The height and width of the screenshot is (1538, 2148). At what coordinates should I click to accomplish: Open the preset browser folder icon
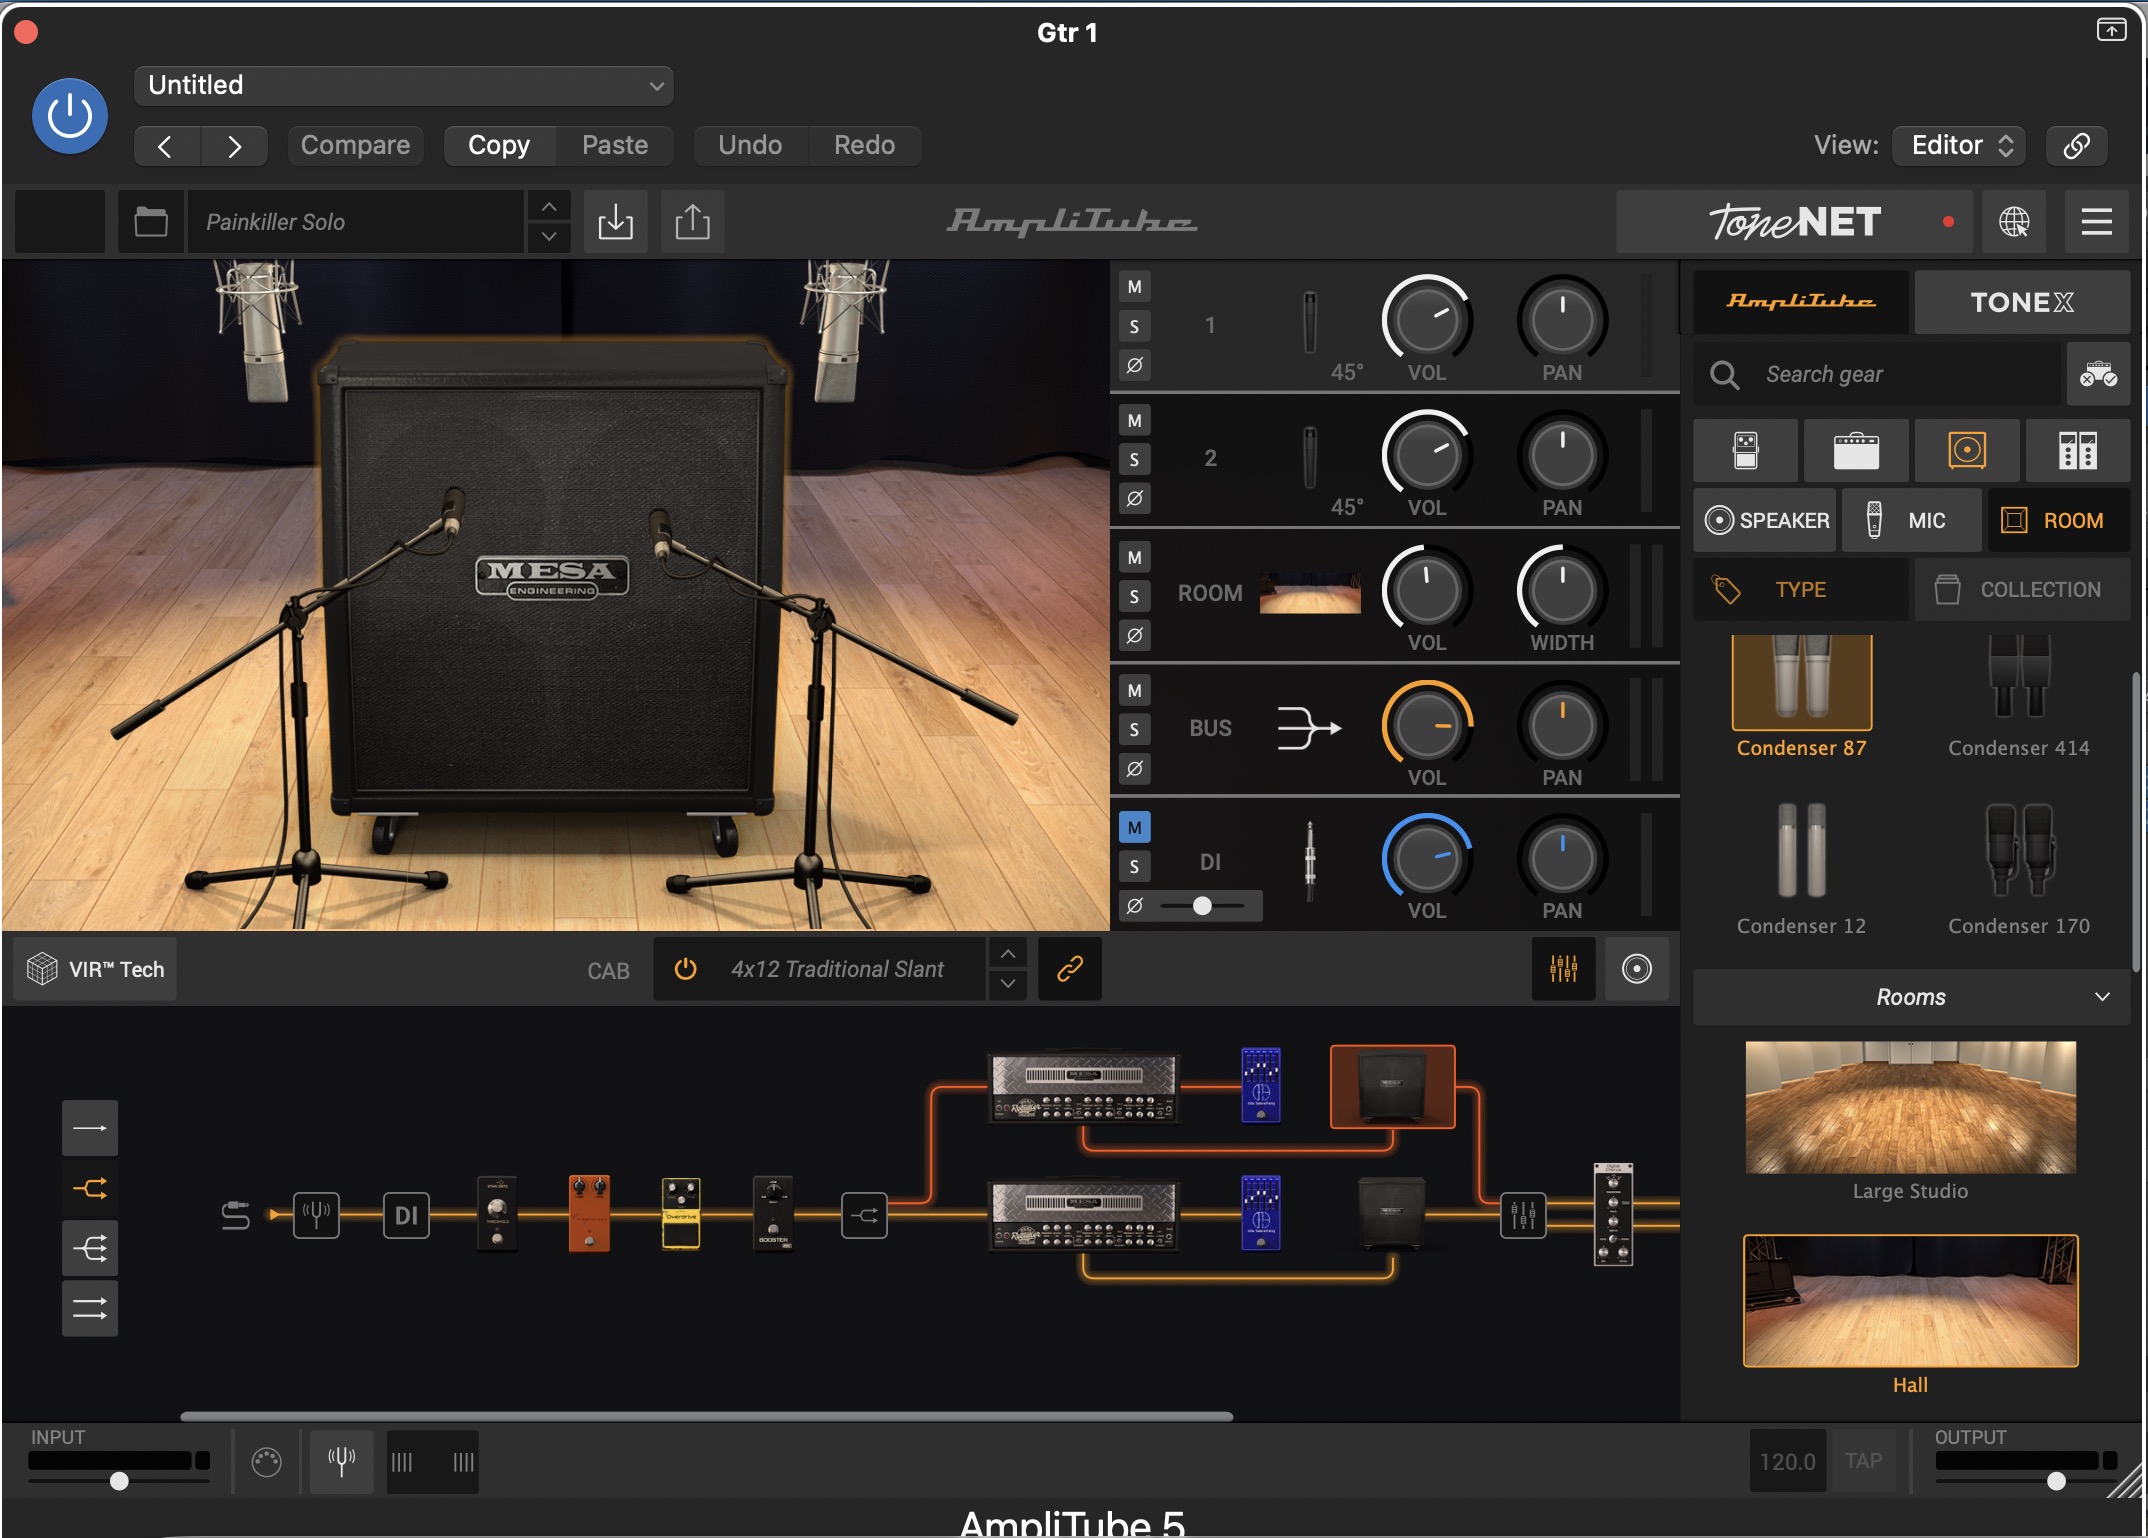(x=151, y=221)
